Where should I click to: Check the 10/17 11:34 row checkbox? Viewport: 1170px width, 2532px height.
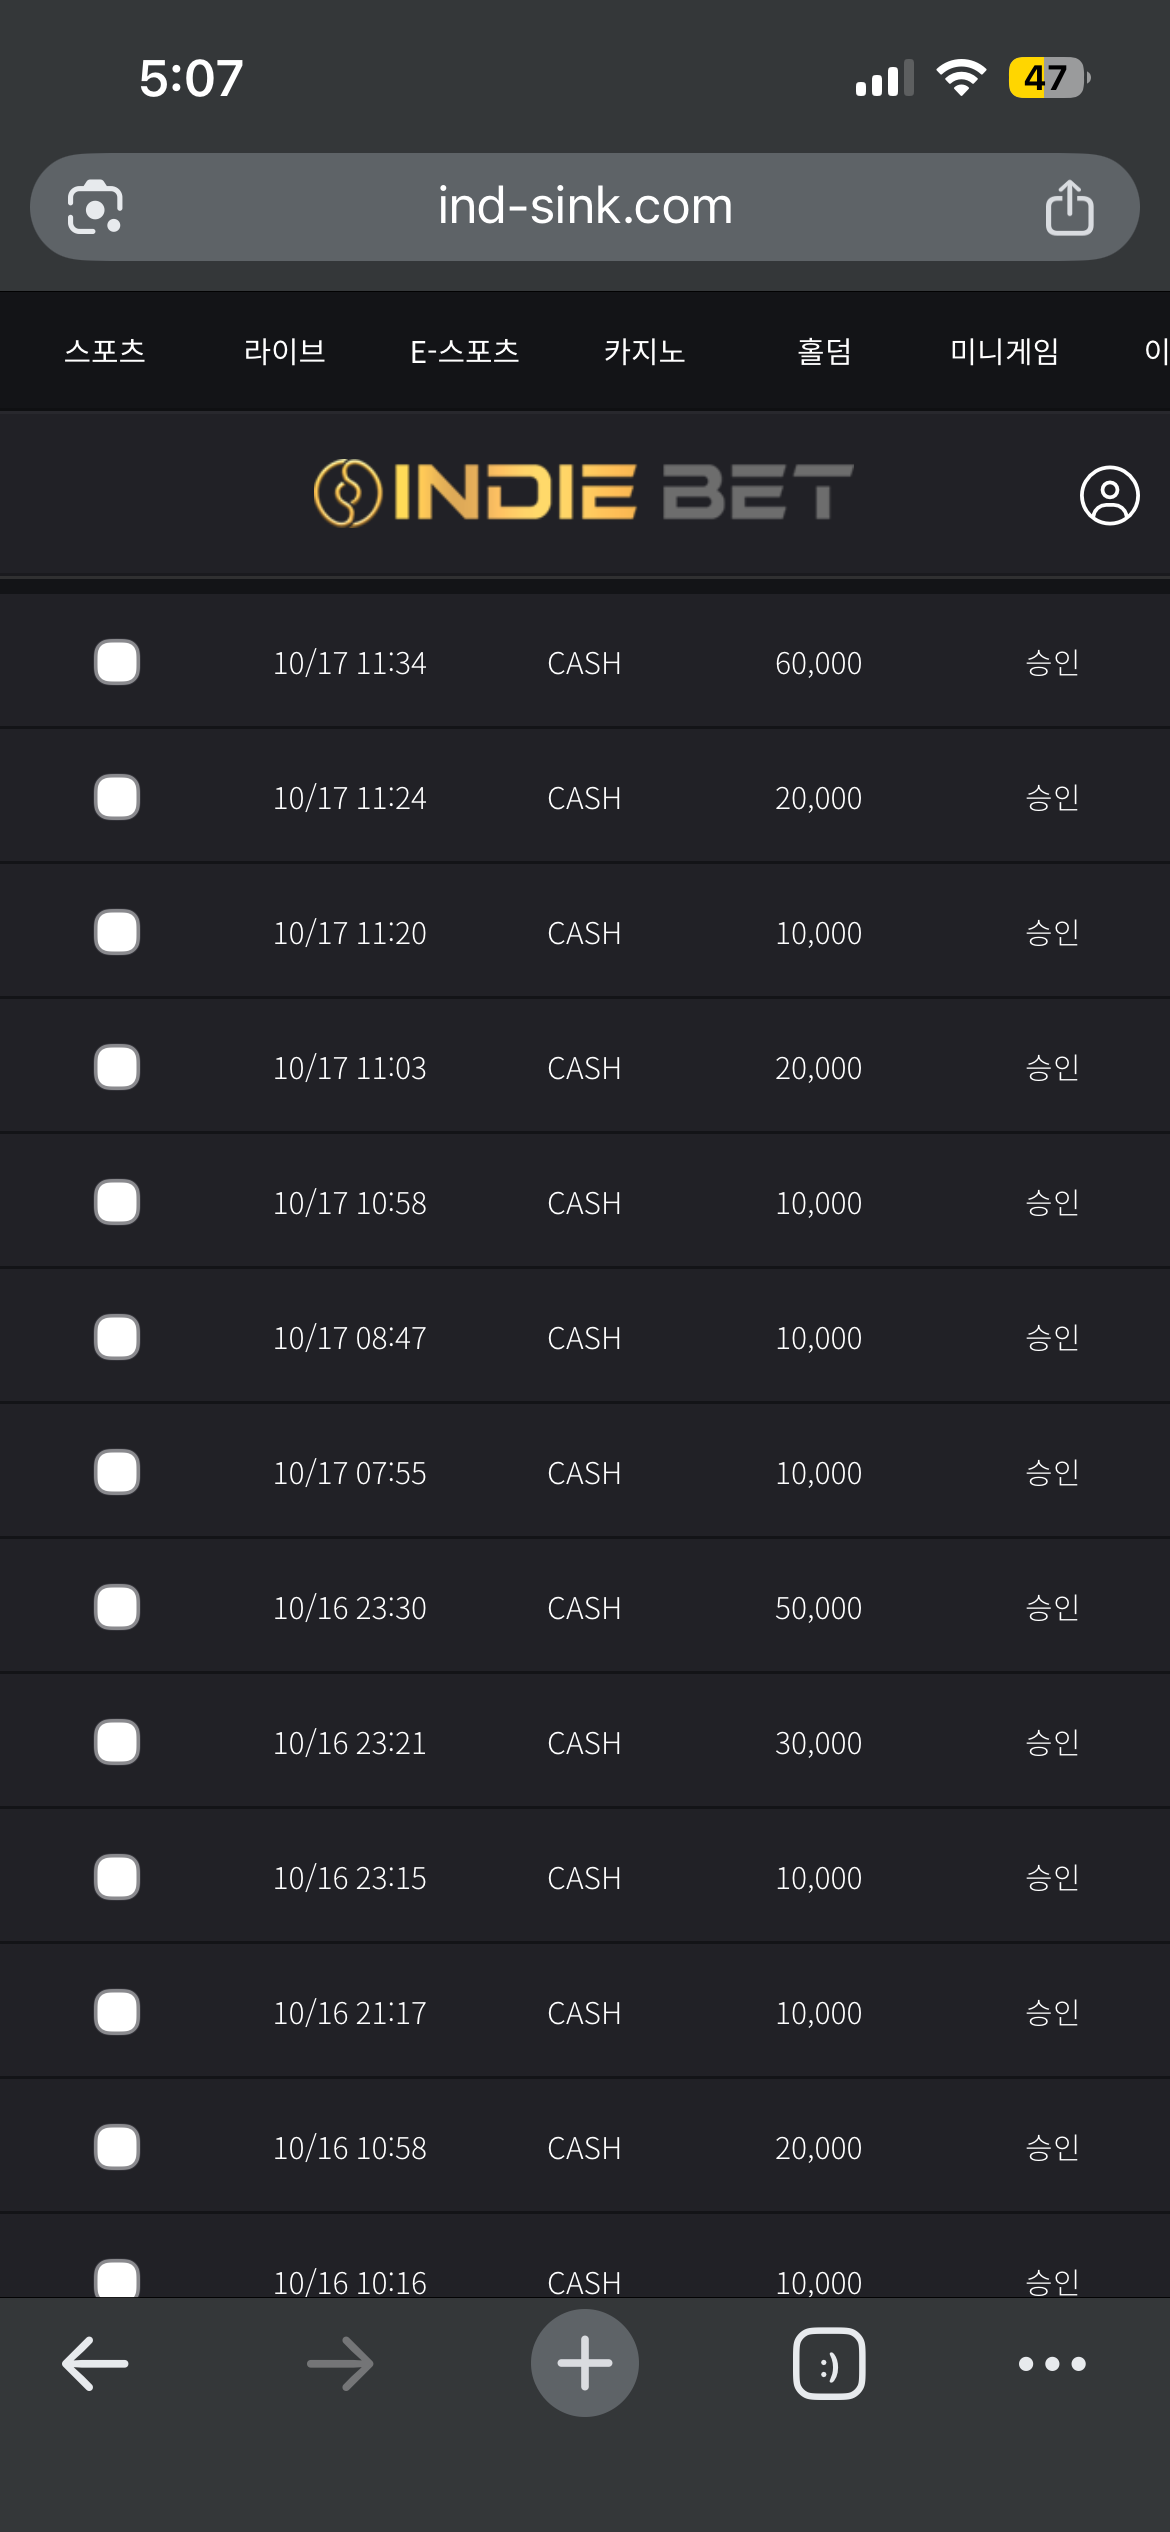(117, 662)
